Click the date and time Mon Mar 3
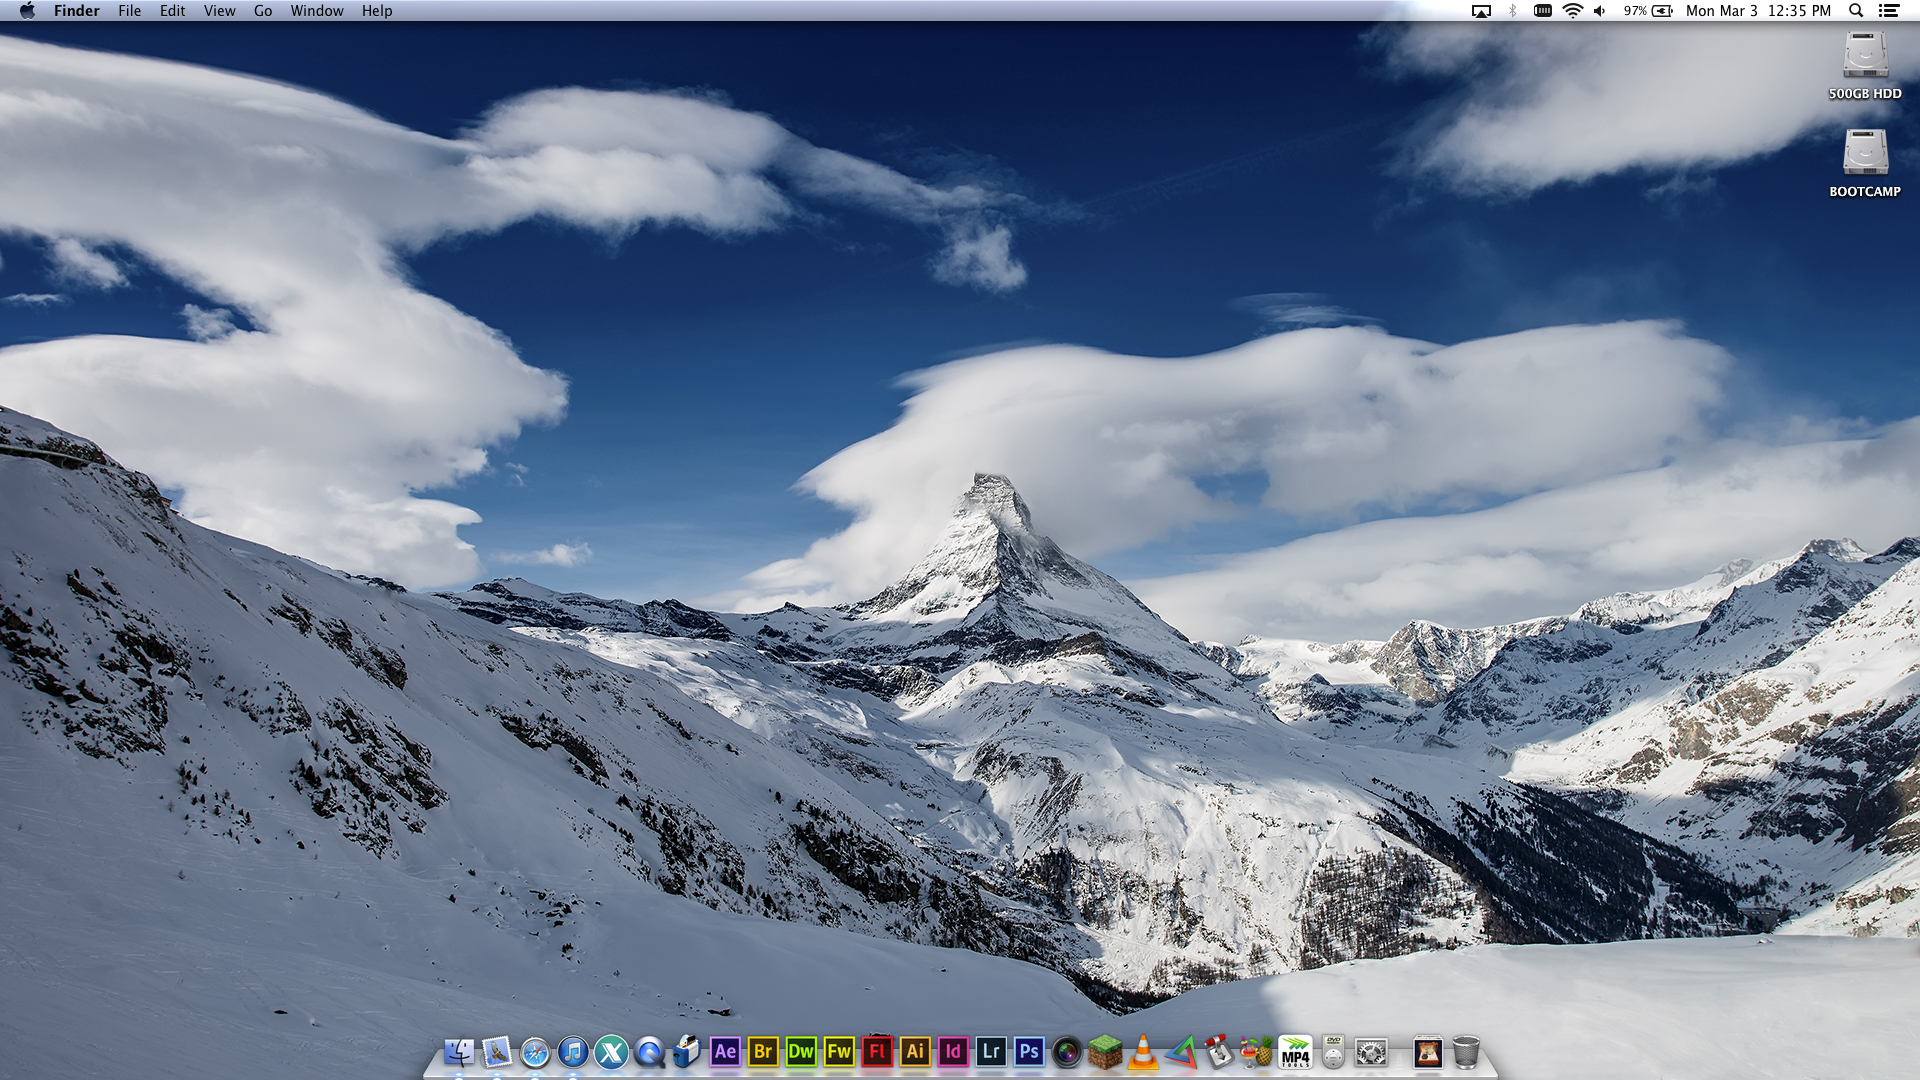 point(1759,11)
